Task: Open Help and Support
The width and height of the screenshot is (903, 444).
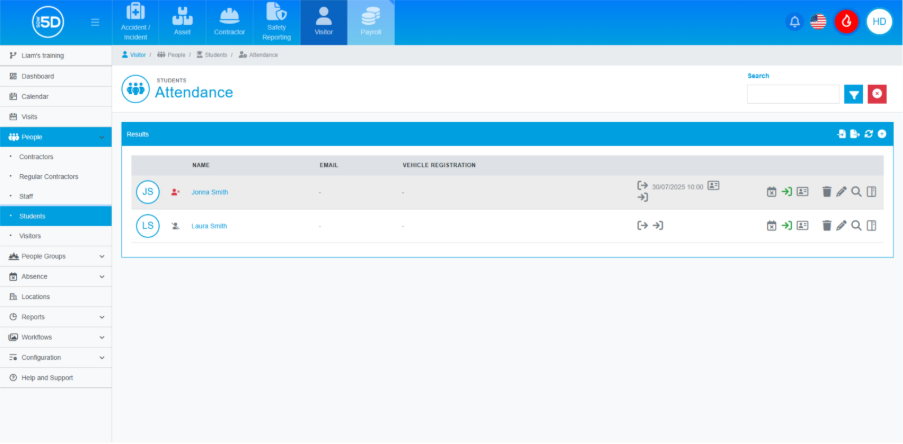Action: click(56, 378)
